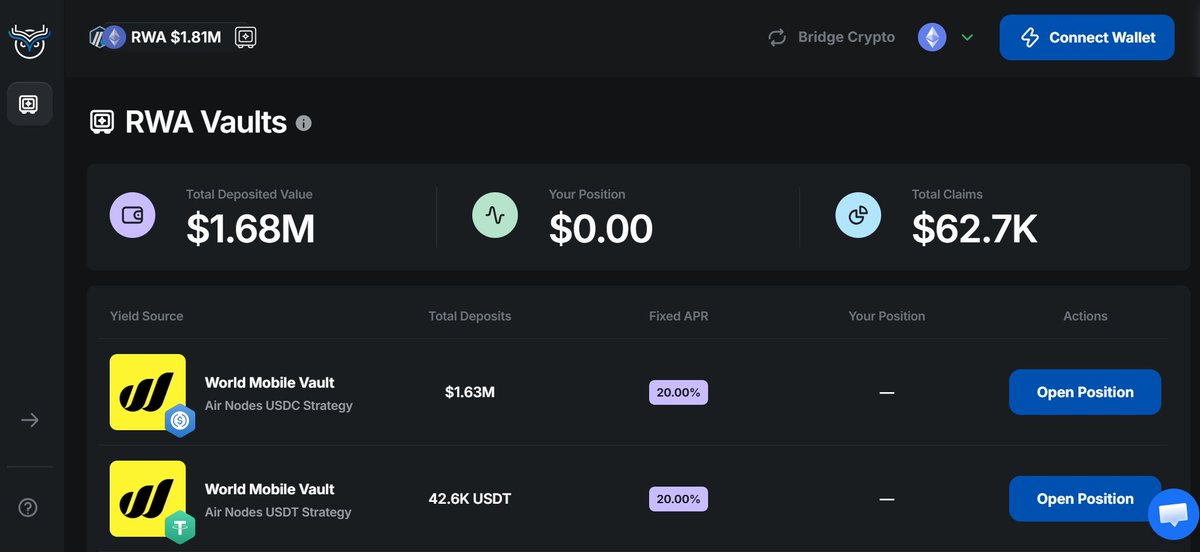
Task: Click the vault icon next to RWA $1.81M
Action: point(246,38)
